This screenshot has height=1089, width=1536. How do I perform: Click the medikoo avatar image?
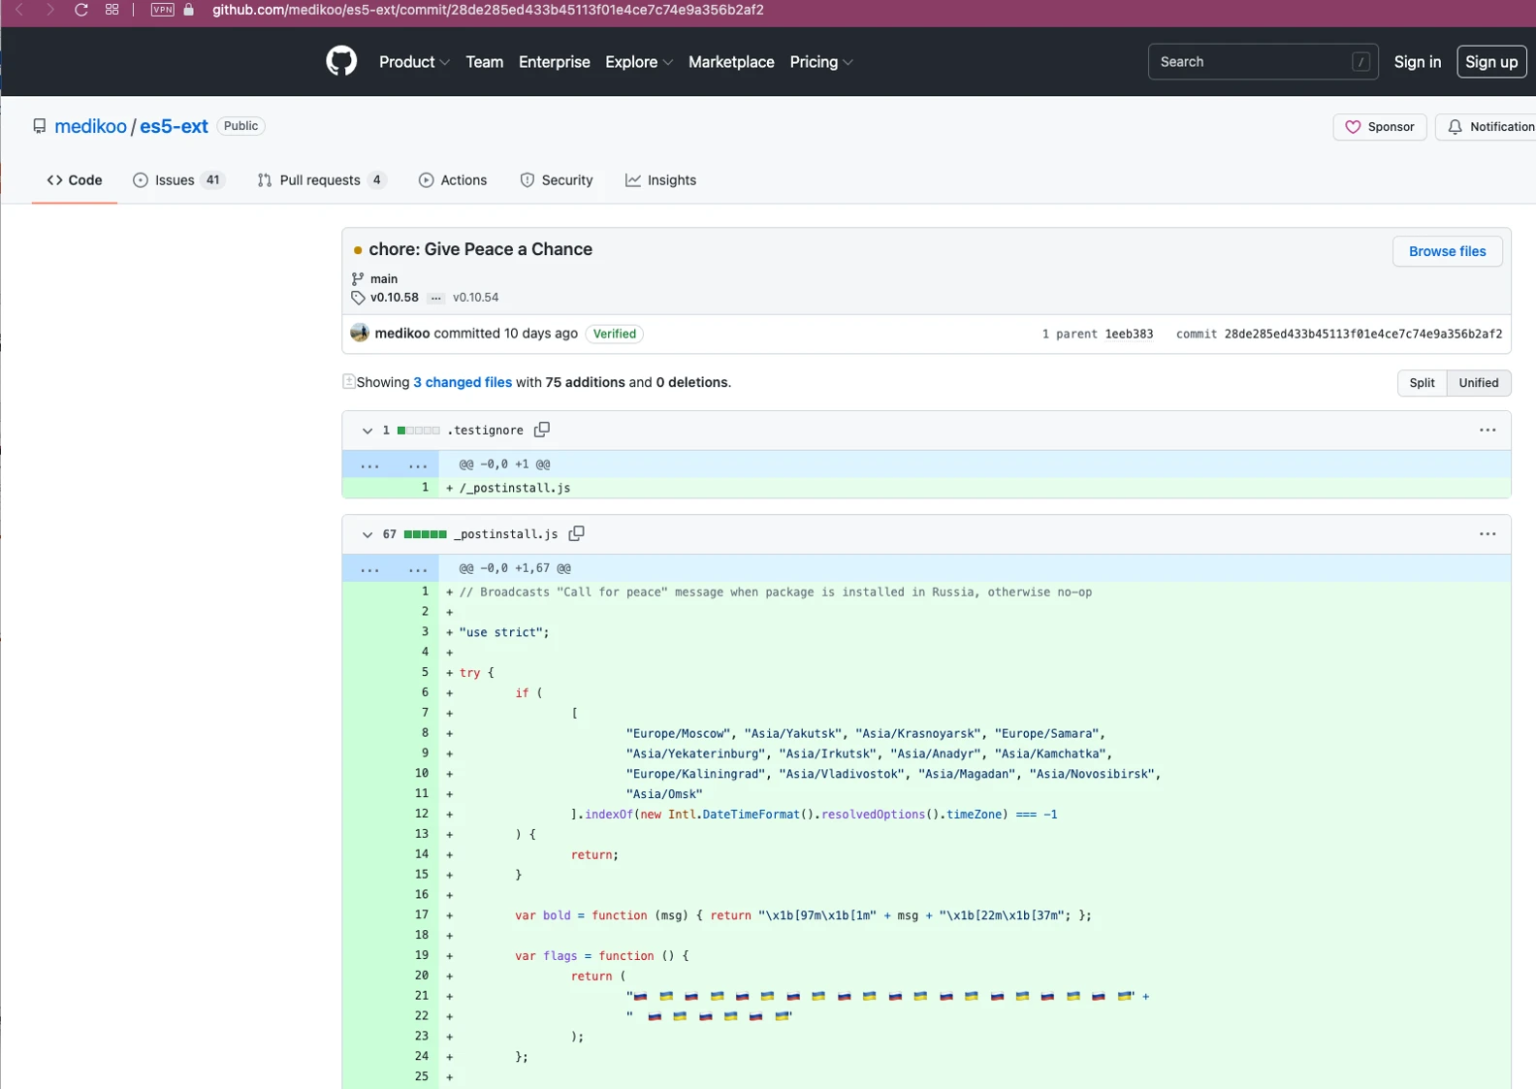(x=360, y=333)
